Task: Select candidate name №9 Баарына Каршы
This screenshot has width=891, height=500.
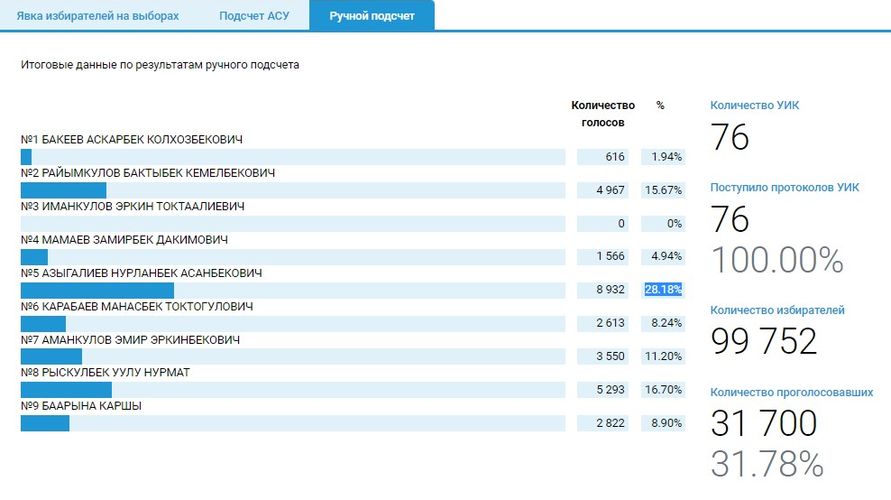Action: (x=81, y=406)
